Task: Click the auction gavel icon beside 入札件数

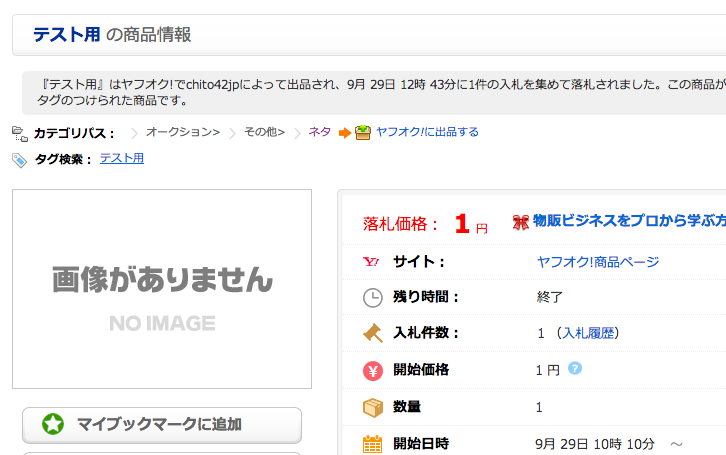Action: 372,333
